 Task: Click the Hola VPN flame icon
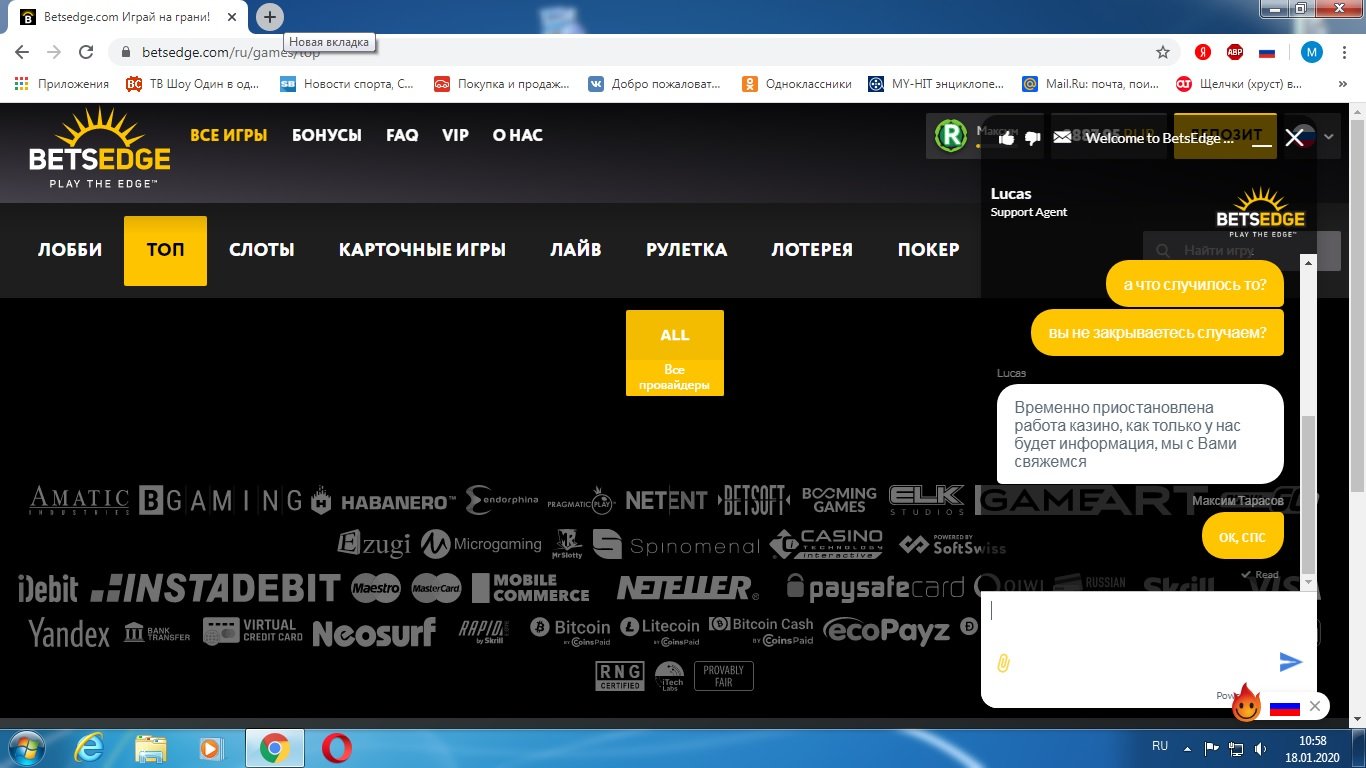[x=1246, y=705]
